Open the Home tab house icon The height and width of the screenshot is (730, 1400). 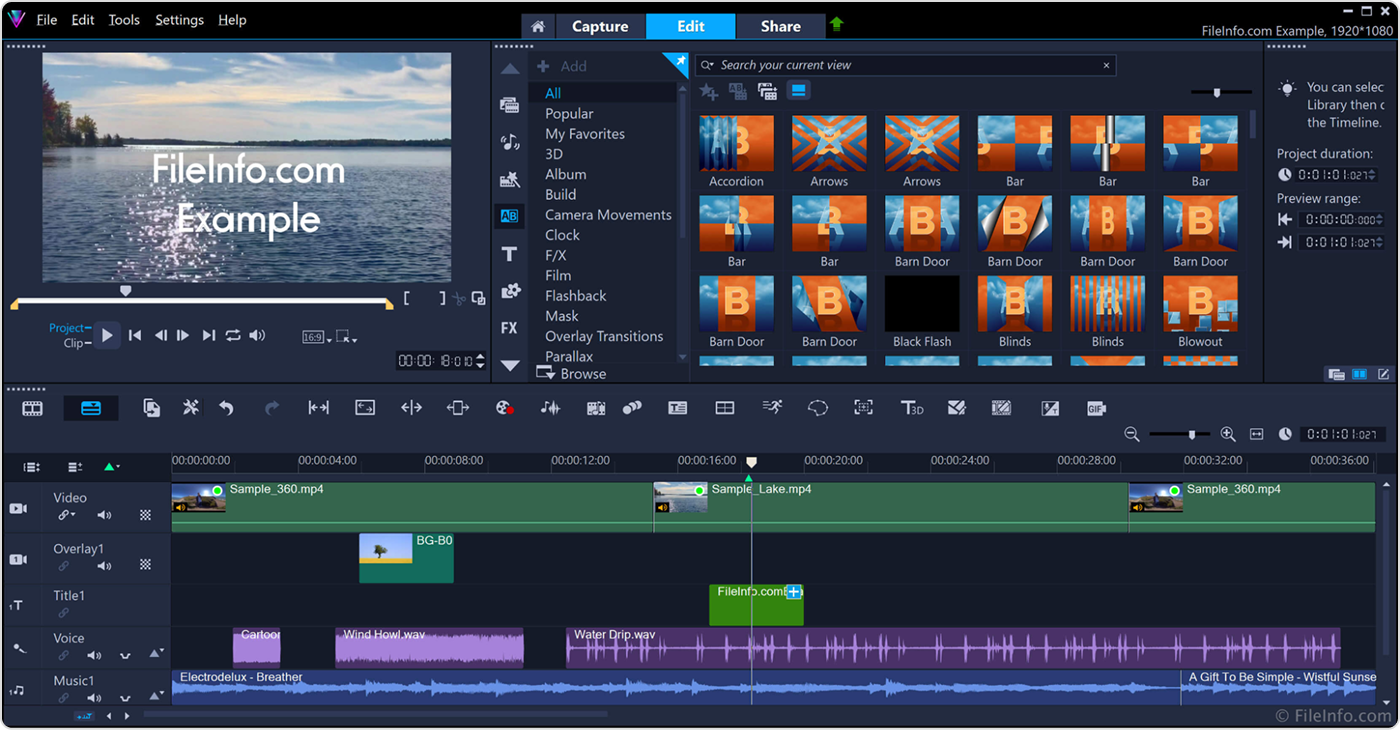point(538,27)
